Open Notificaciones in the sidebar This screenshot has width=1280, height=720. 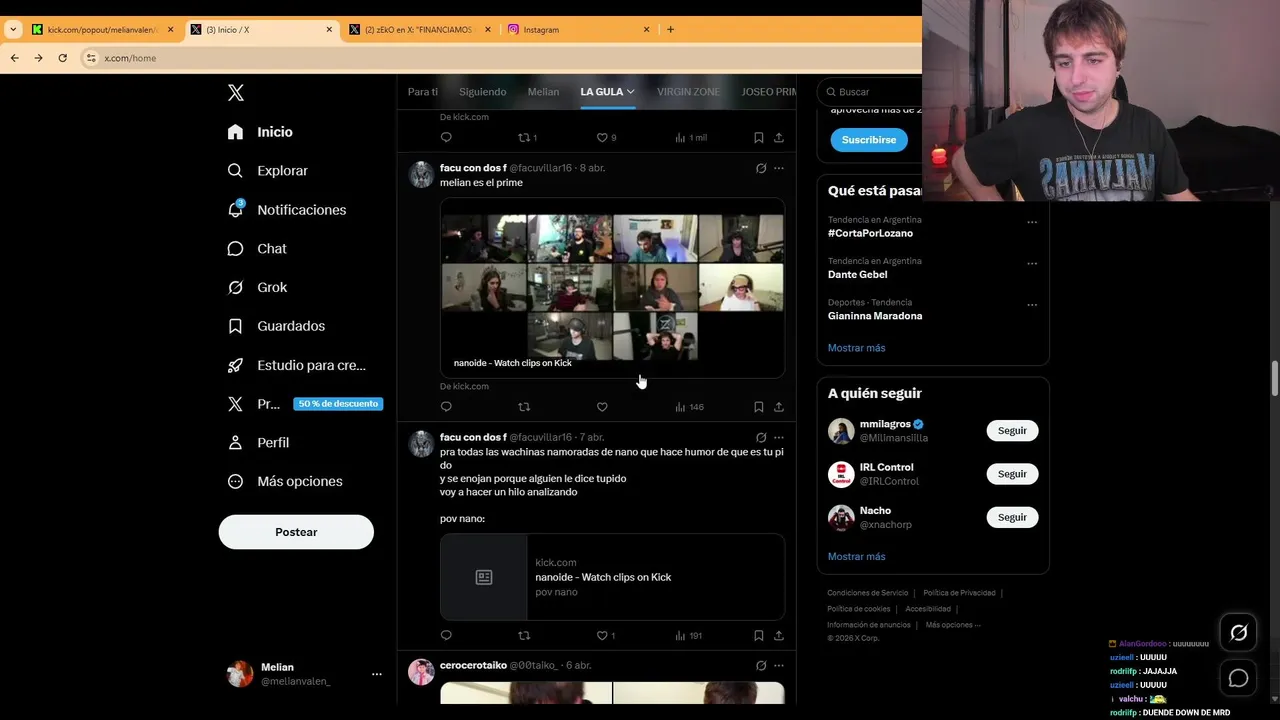[286, 210]
